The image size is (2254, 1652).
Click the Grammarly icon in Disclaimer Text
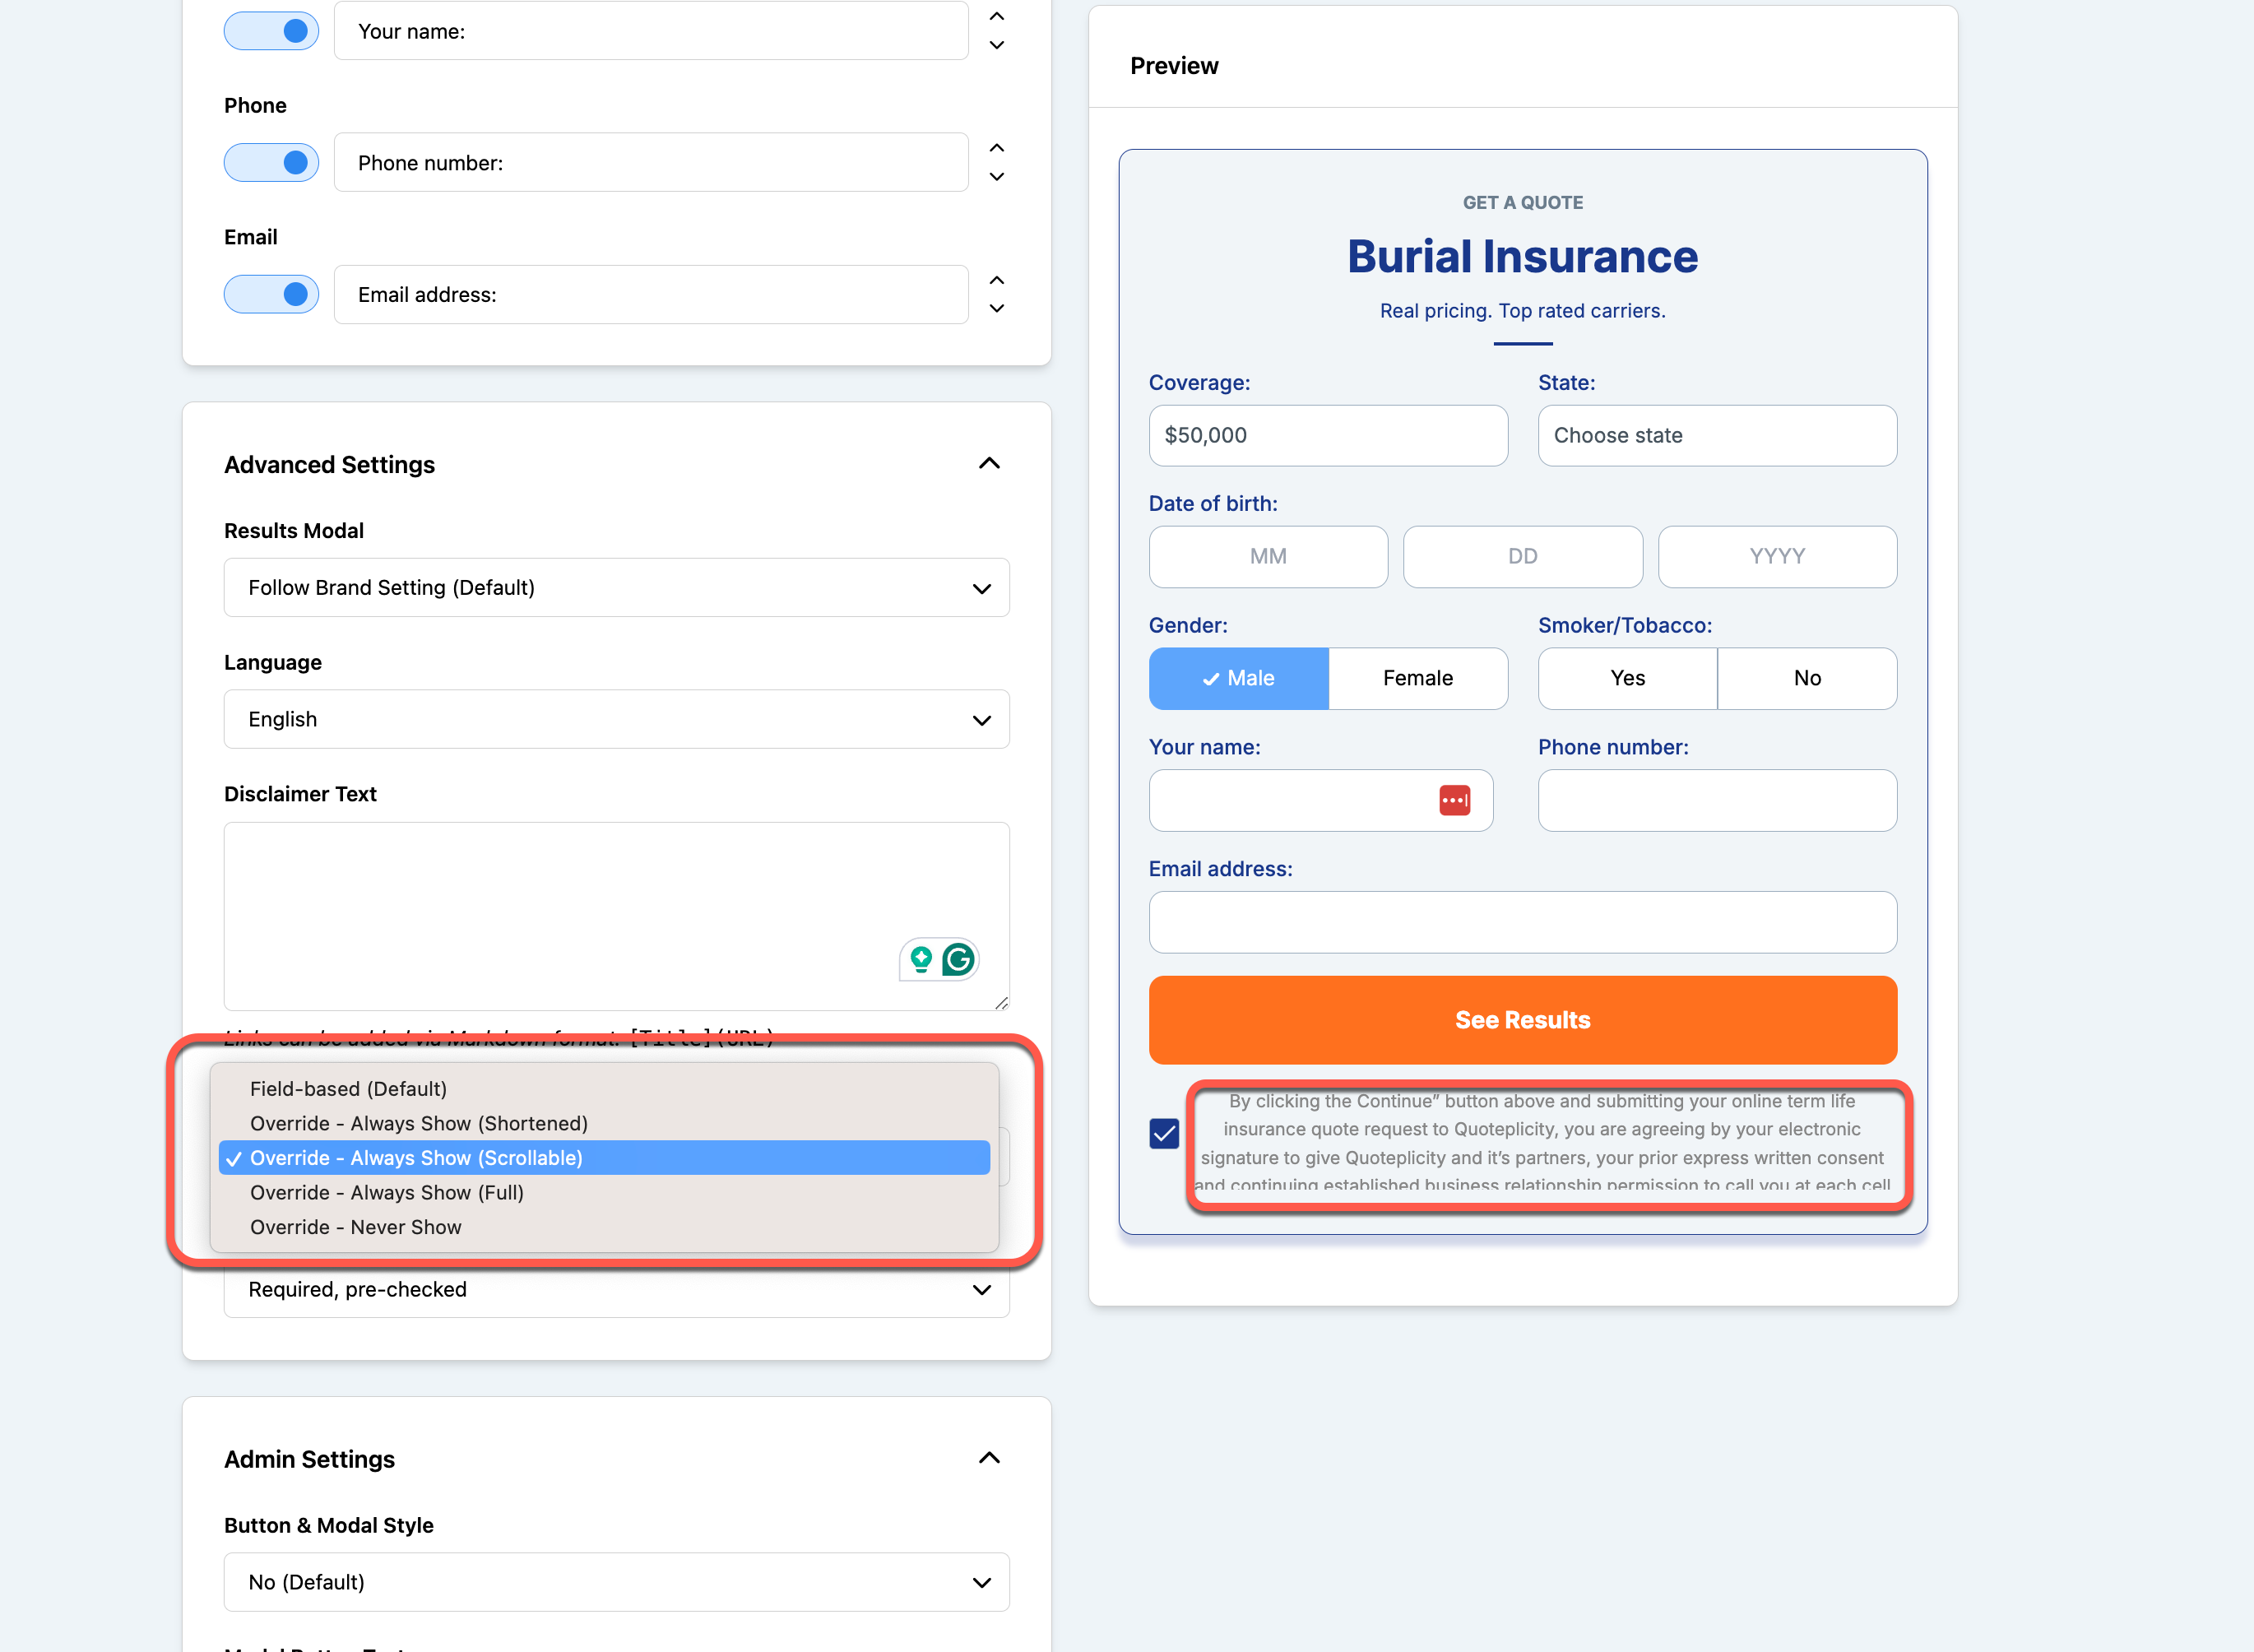[957, 960]
